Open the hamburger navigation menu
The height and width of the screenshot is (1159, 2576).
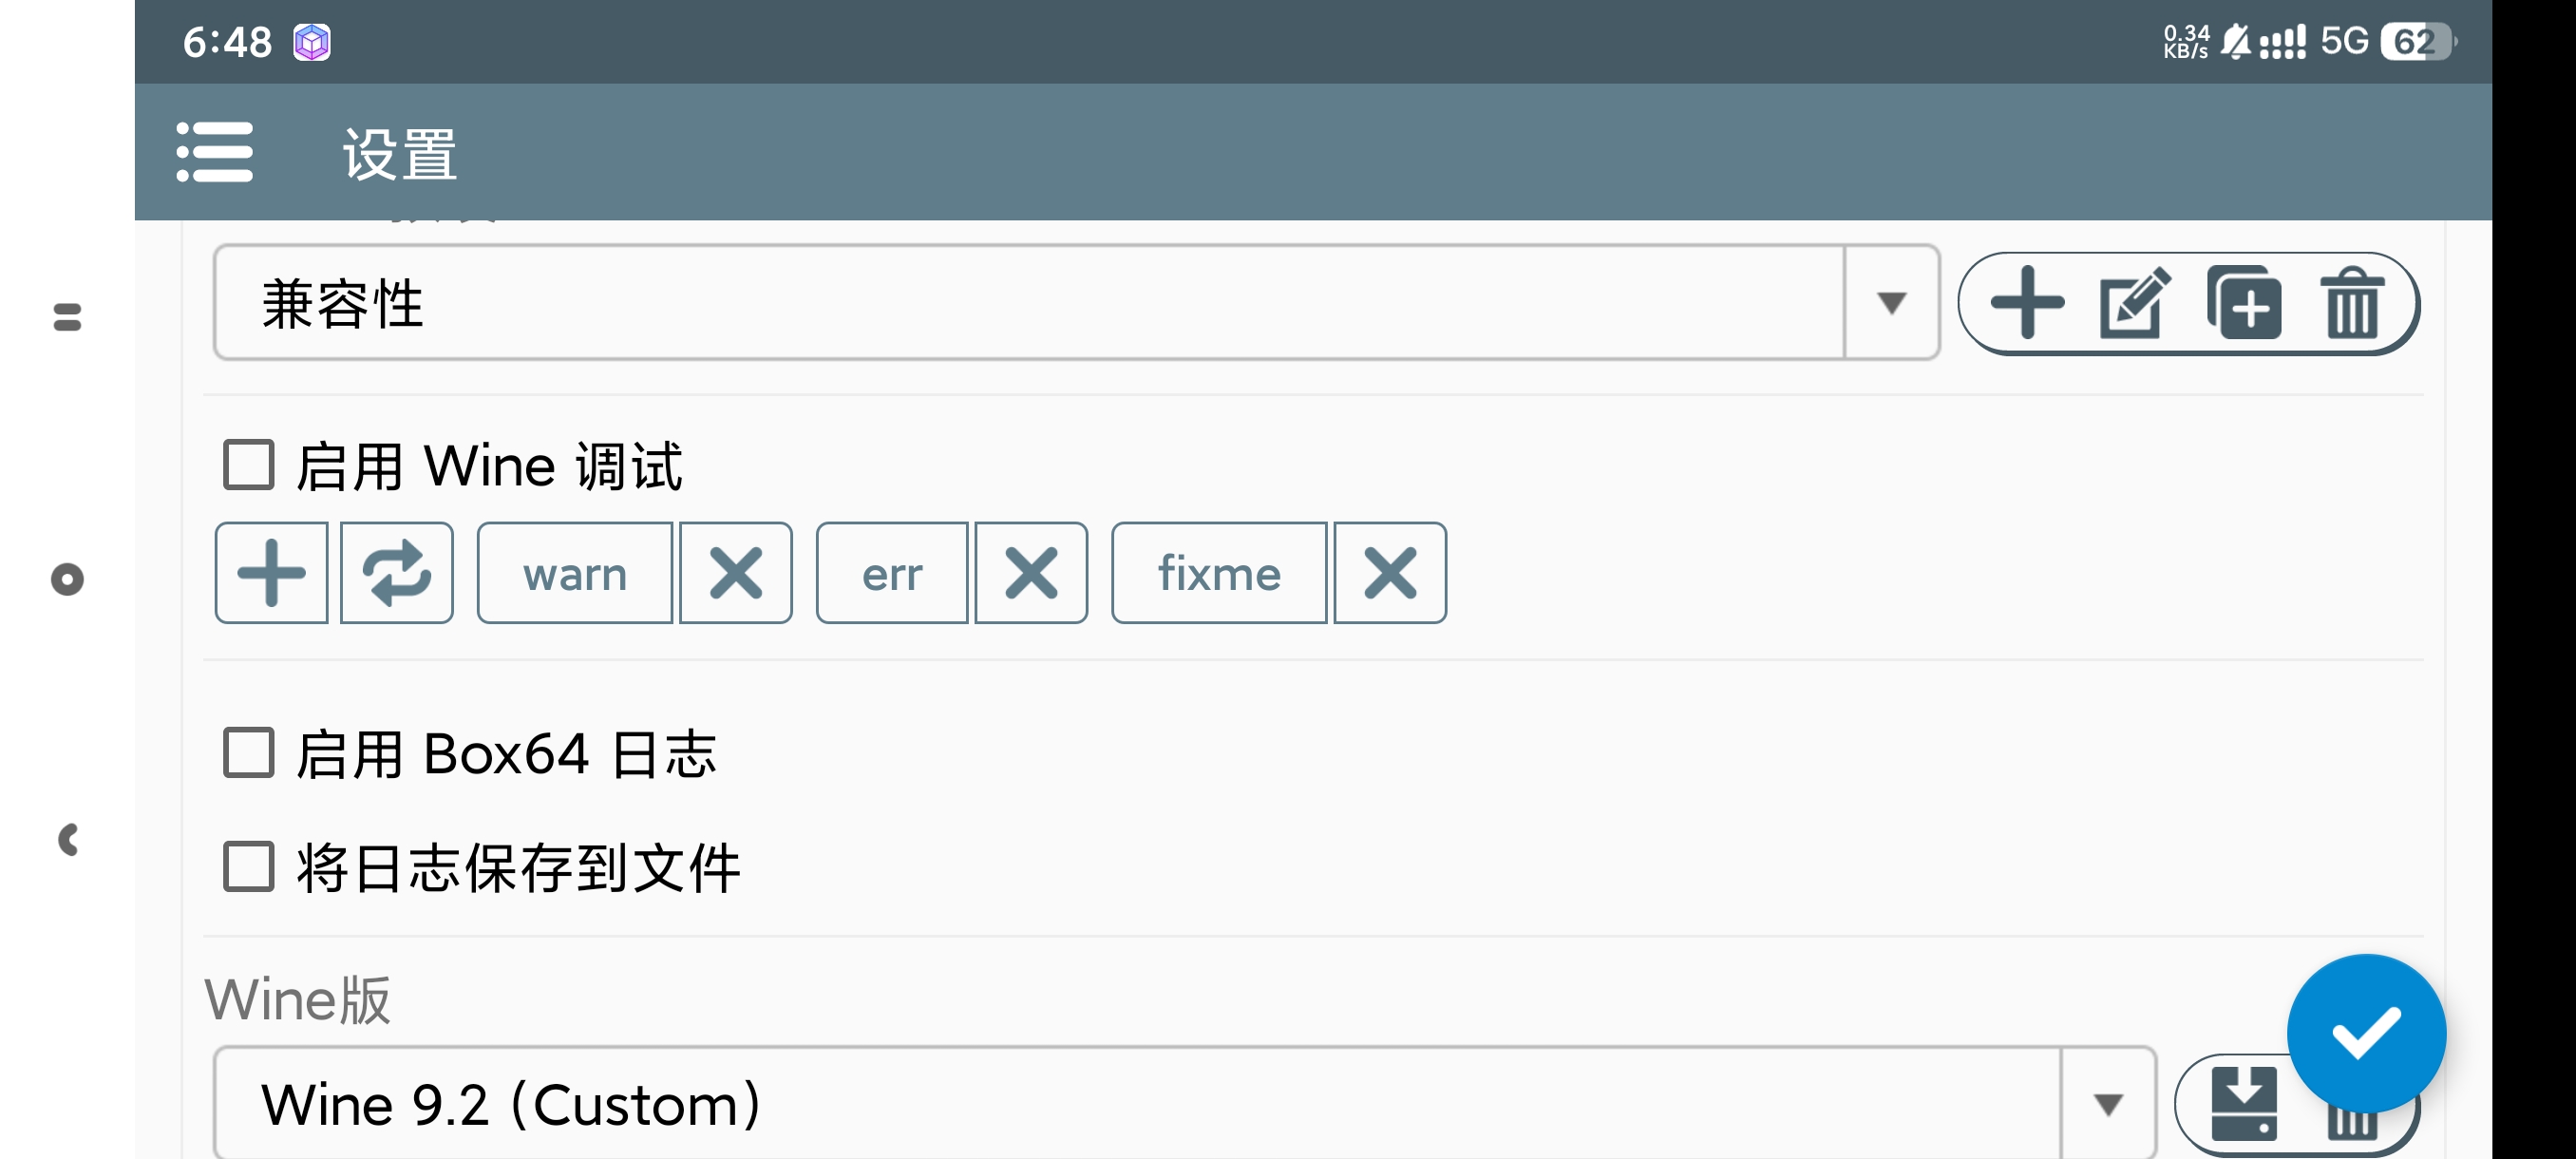[x=214, y=152]
